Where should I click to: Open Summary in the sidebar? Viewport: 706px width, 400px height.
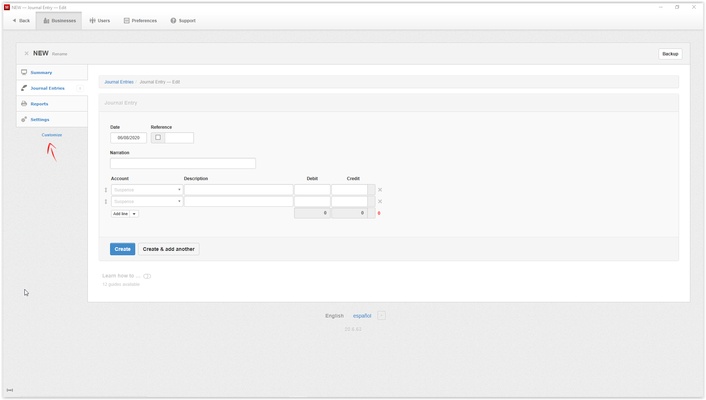pos(52,73)
